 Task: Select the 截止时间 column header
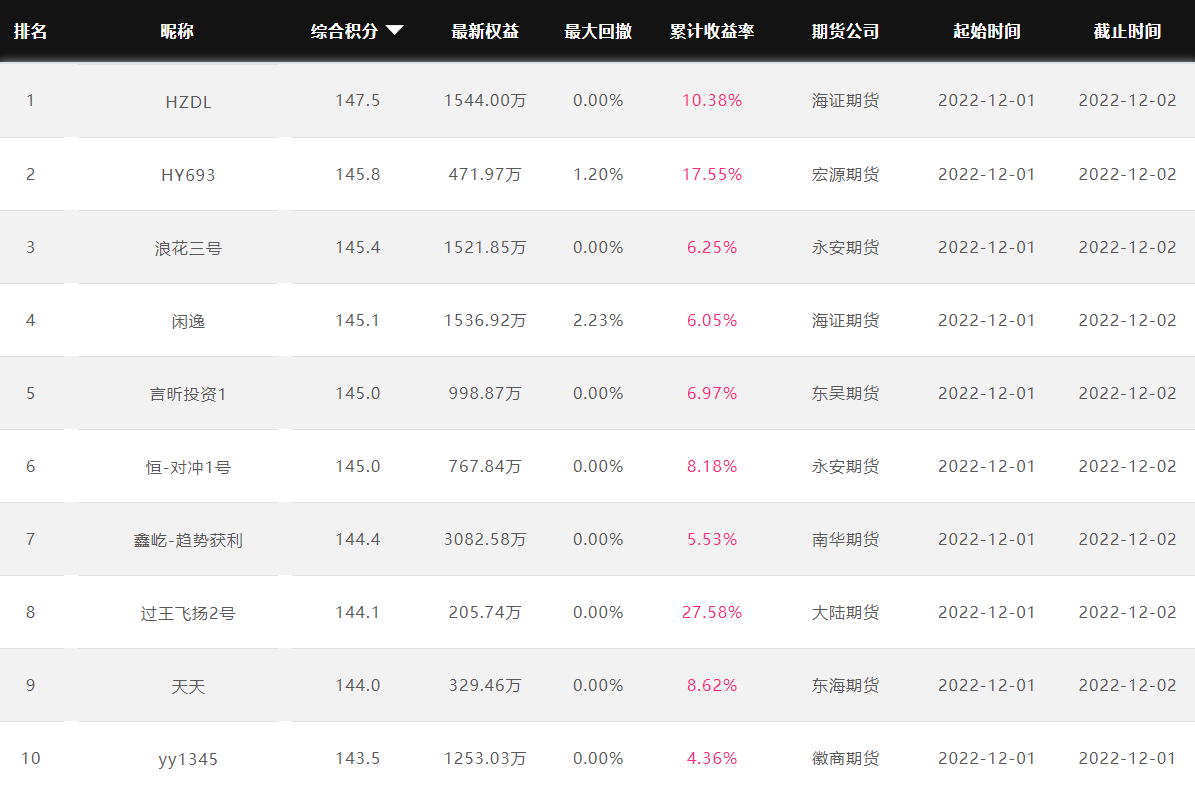(x=1127, y=31)
